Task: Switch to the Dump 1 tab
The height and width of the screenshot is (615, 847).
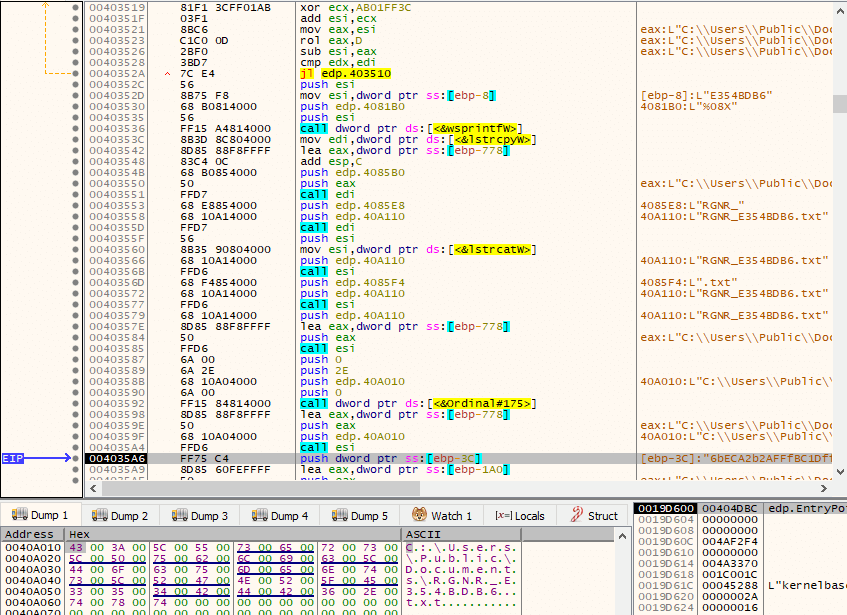Action: click(41, 516)
